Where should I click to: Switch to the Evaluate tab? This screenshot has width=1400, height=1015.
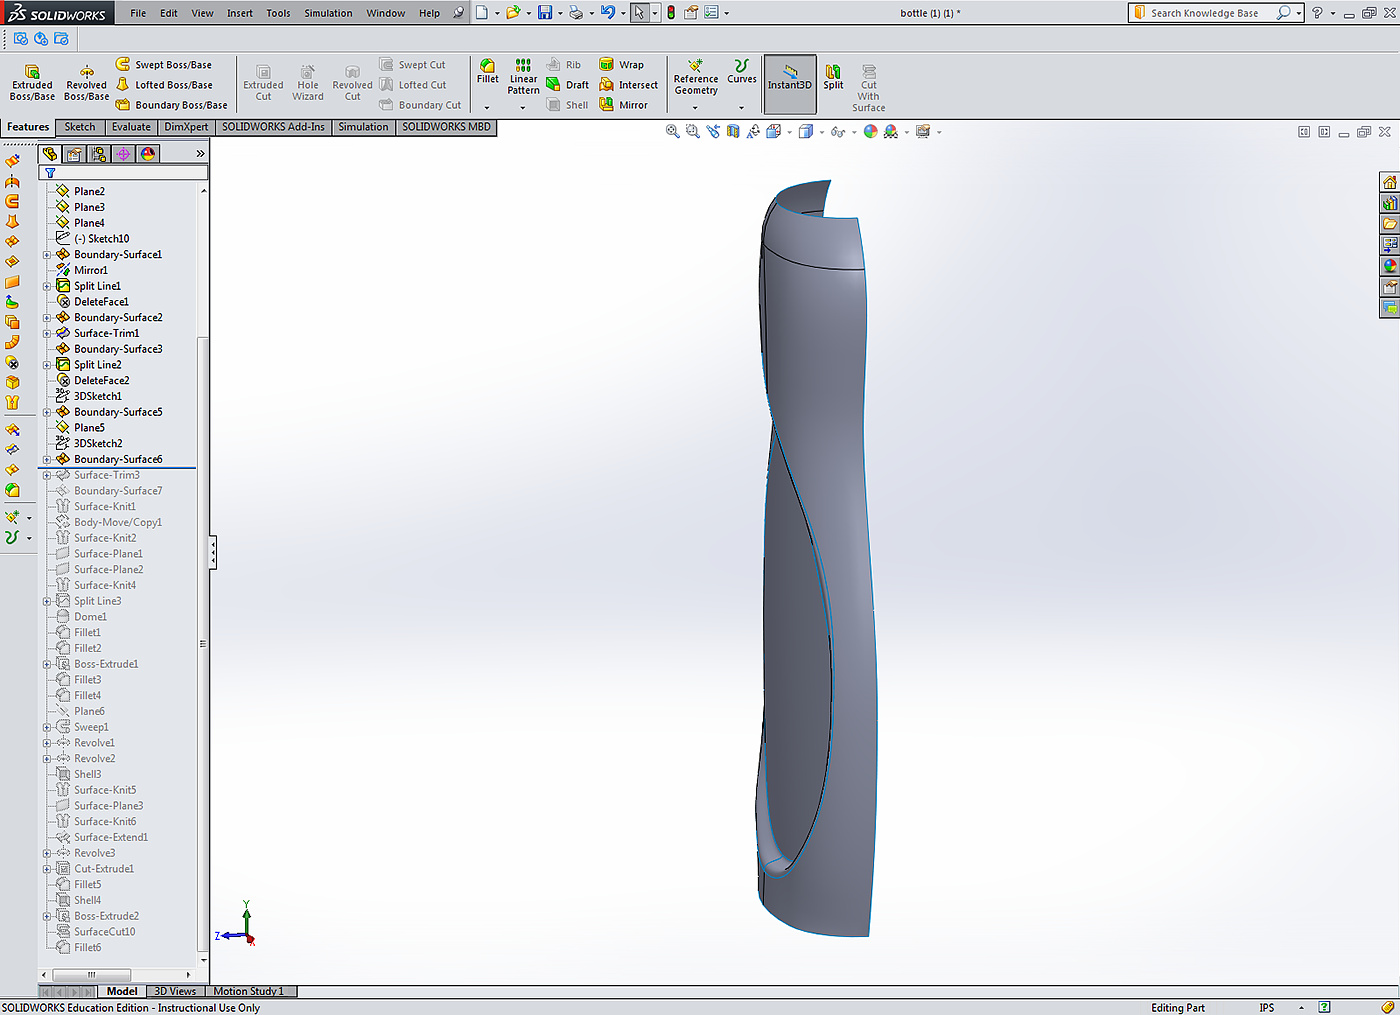(131, 127)
